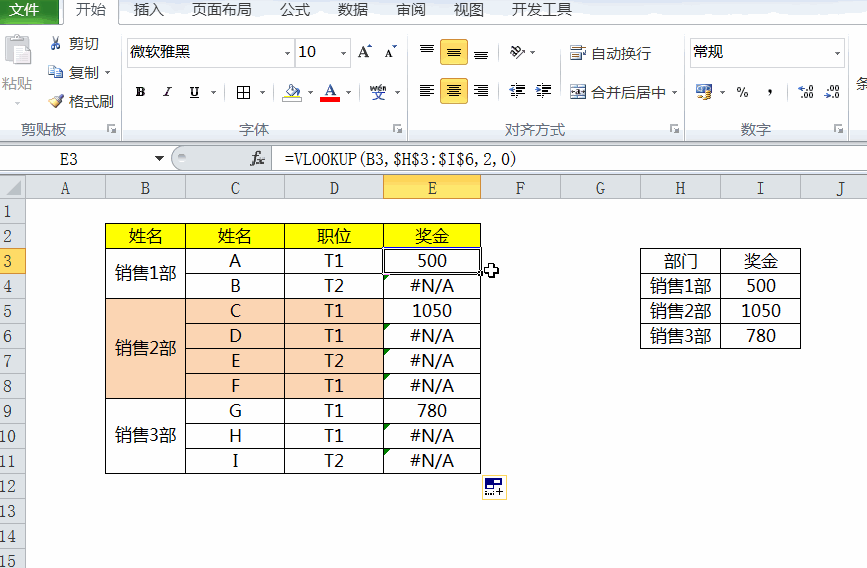Apply cell borders icon

[243, 92]
